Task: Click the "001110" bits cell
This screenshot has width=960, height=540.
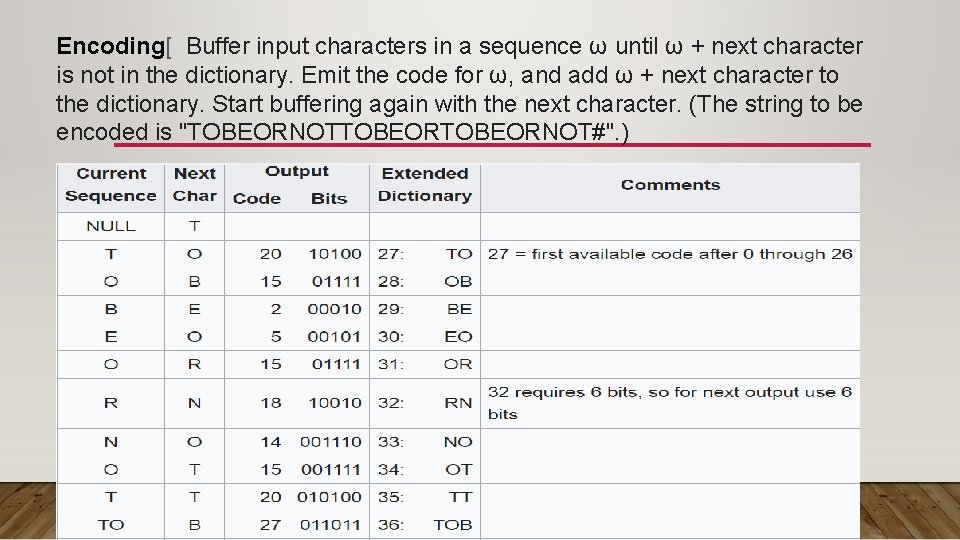Action: coord(330,441)
